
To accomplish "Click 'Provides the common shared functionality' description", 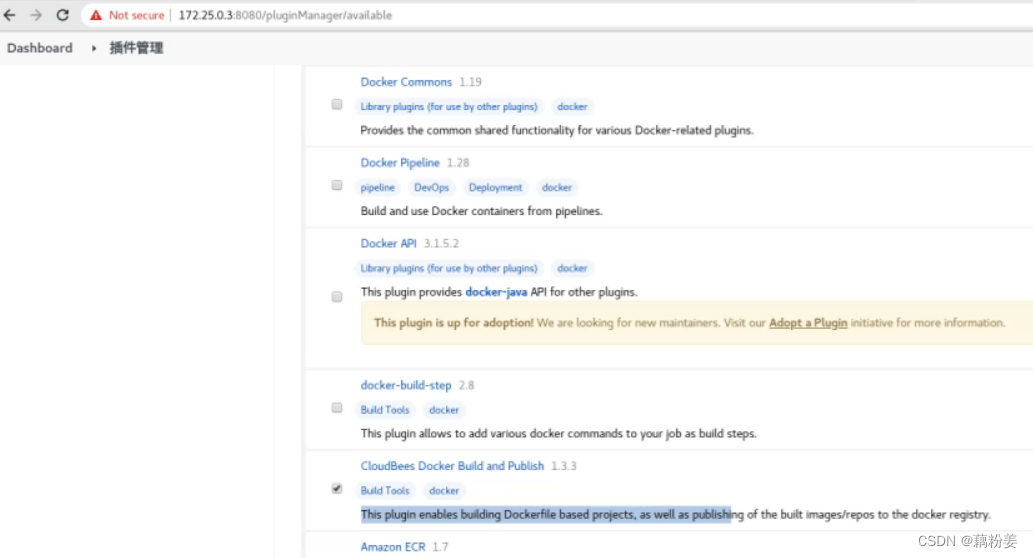I will tap(557, 130).
